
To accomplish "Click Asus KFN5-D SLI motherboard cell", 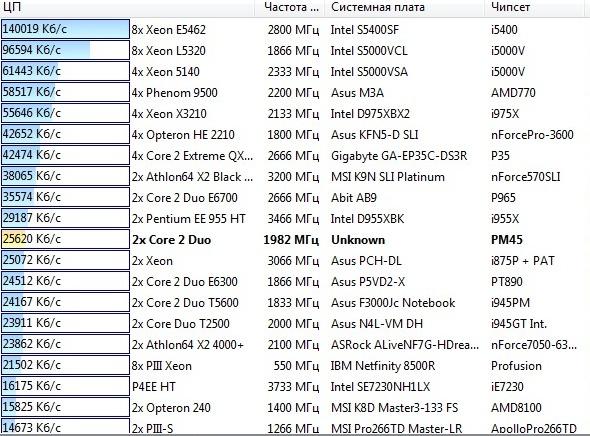I will pos(375,135).
